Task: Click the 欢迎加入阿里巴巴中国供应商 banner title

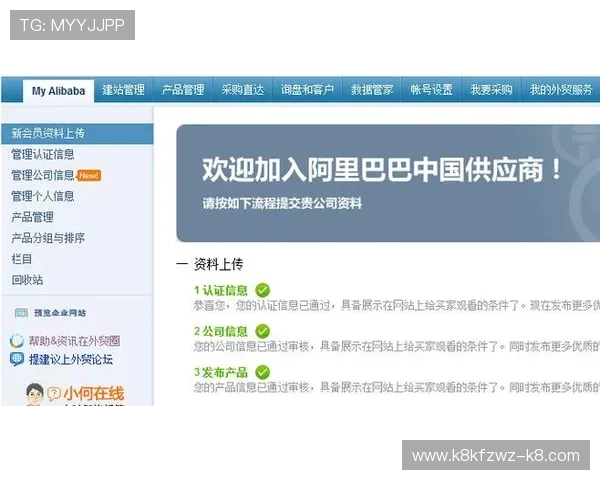Action: [382, 170]
